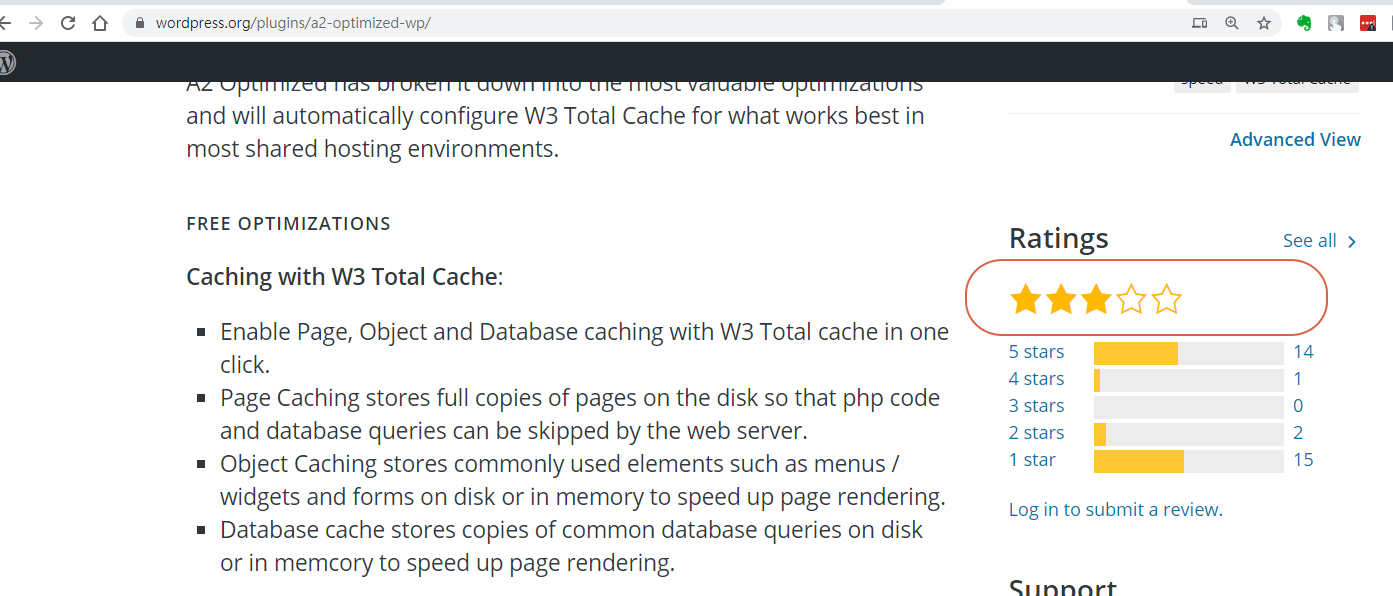The width and height of the screenshot is (1393, 596).
Task: Focus the address bar URL field
Action: click(x=600, y=23)
